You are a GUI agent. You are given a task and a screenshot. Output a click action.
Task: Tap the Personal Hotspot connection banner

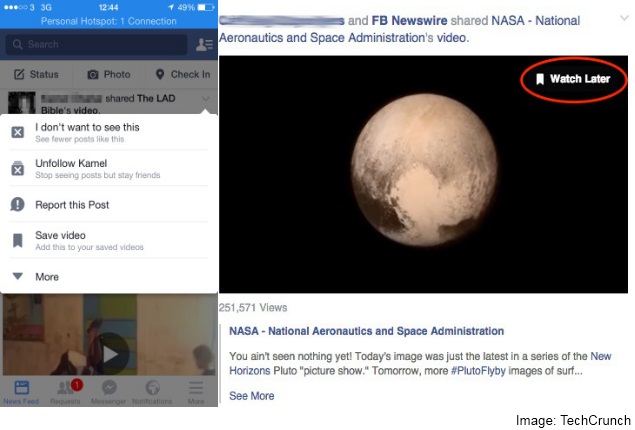coord(109,21)
